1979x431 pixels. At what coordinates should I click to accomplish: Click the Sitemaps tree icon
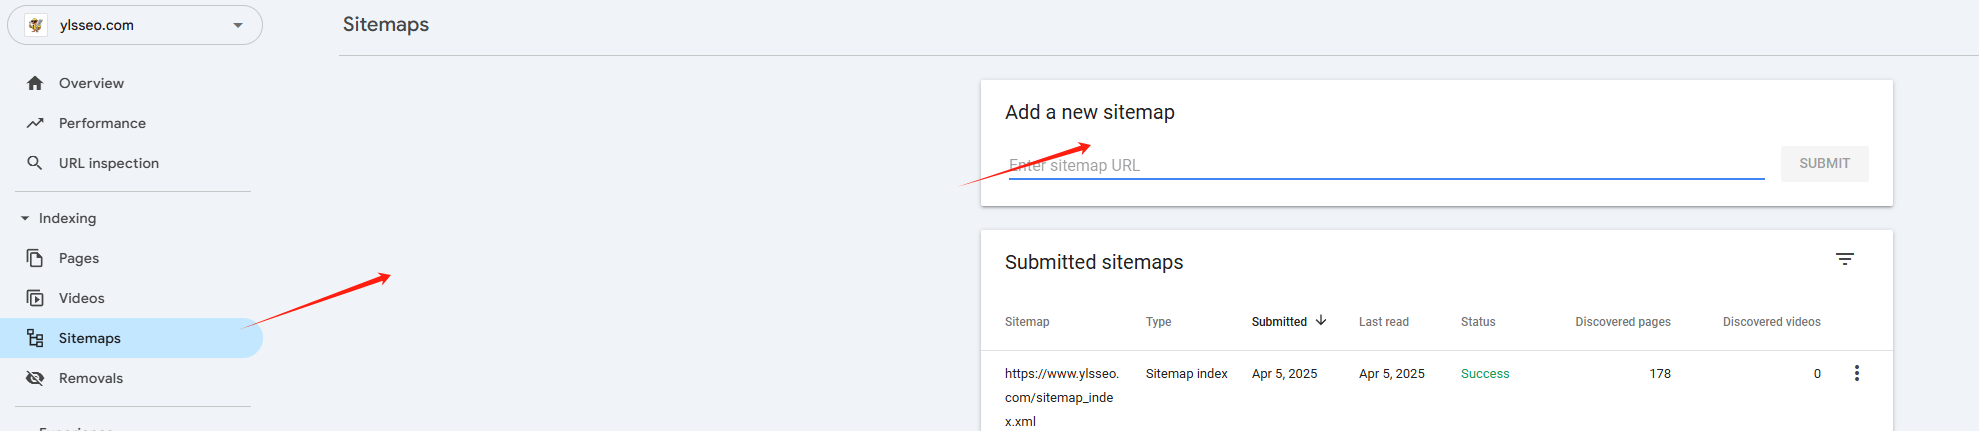click(x=35, y=338)
